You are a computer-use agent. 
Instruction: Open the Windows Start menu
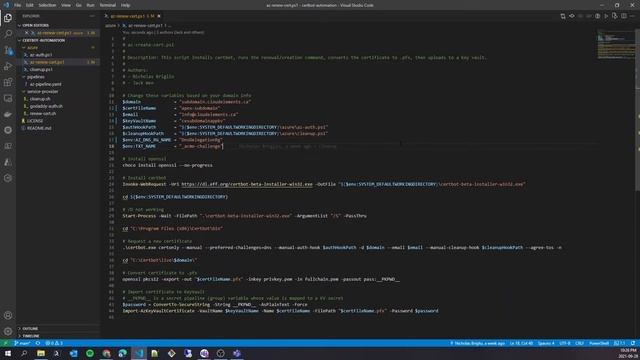coord(8,353)
